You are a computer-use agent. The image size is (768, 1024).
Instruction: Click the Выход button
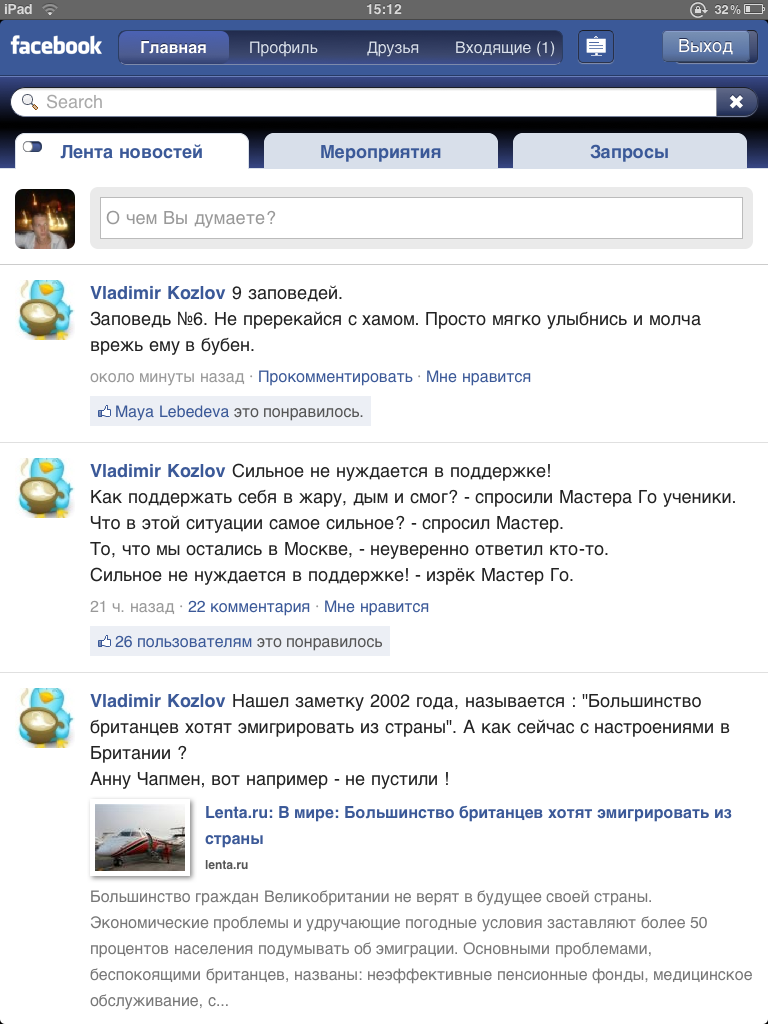pyautogui.click(x=705, y=46)
